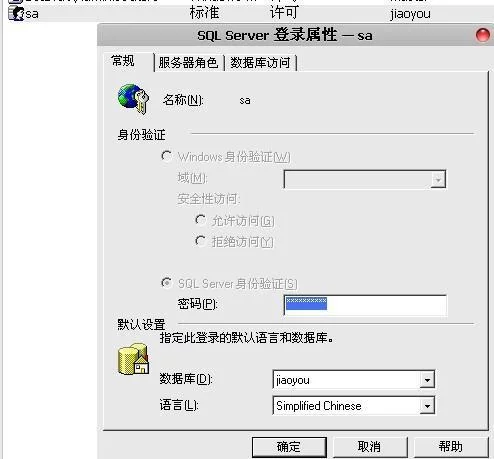Expand the 语言 Simplified Chinese dropdown arrow
The image size is (494, 459).
click(427, 405)
